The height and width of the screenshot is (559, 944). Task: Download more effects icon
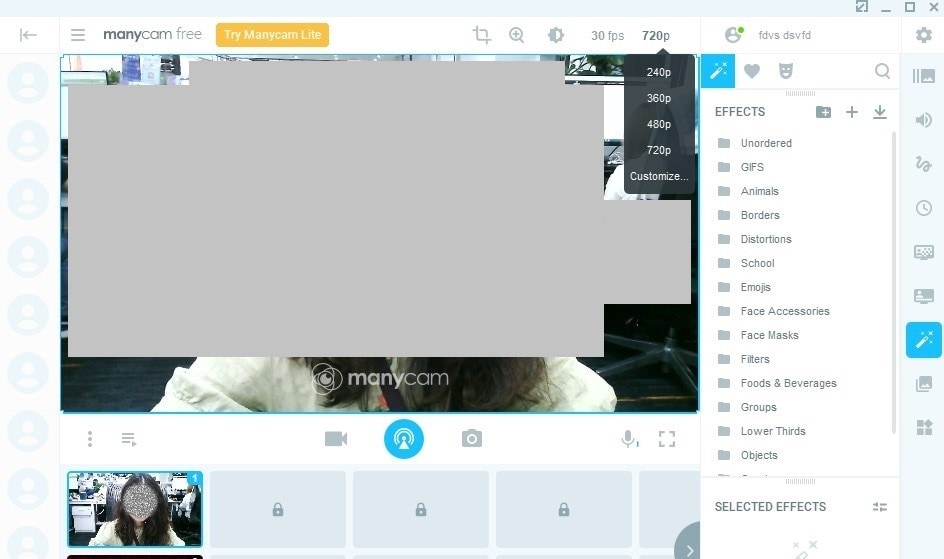(880, 112)
